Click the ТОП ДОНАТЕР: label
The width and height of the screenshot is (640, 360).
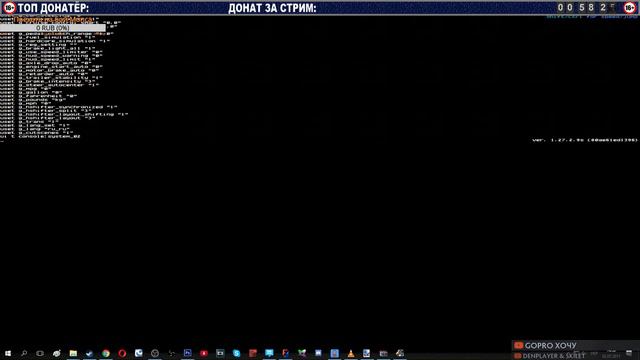53,8
